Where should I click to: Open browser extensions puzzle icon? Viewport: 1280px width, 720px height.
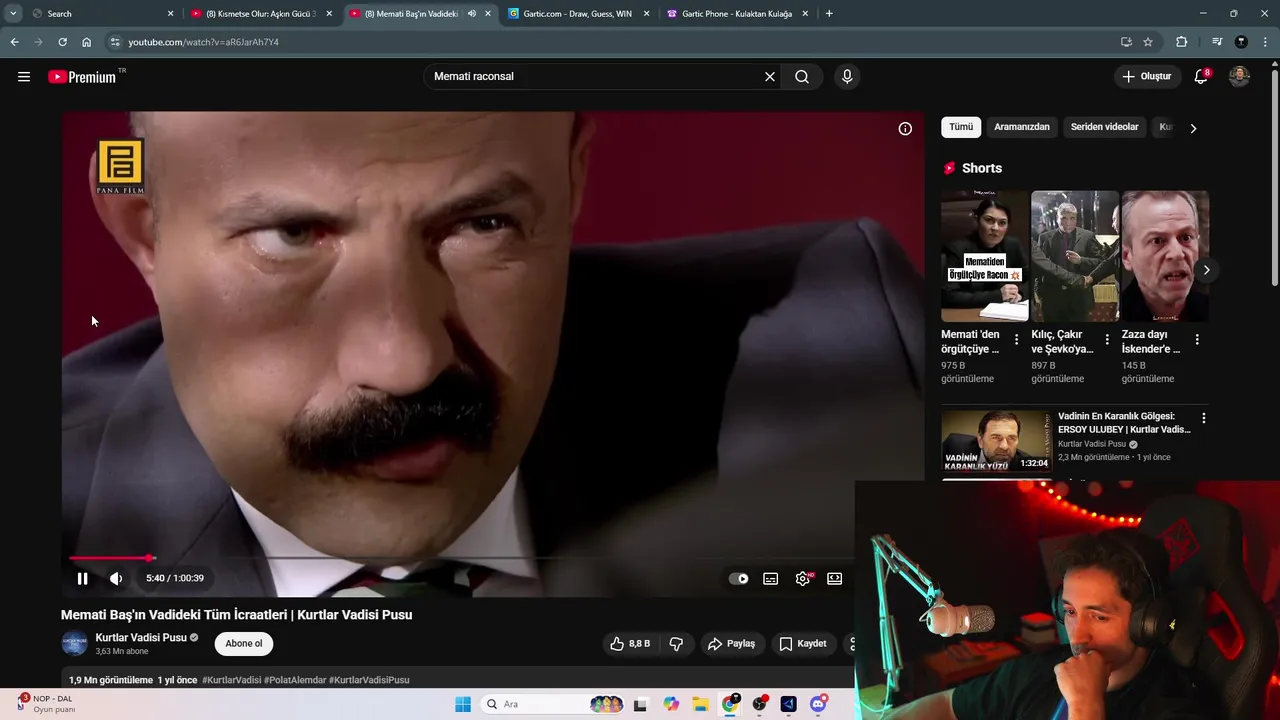tap(1182, 42)
